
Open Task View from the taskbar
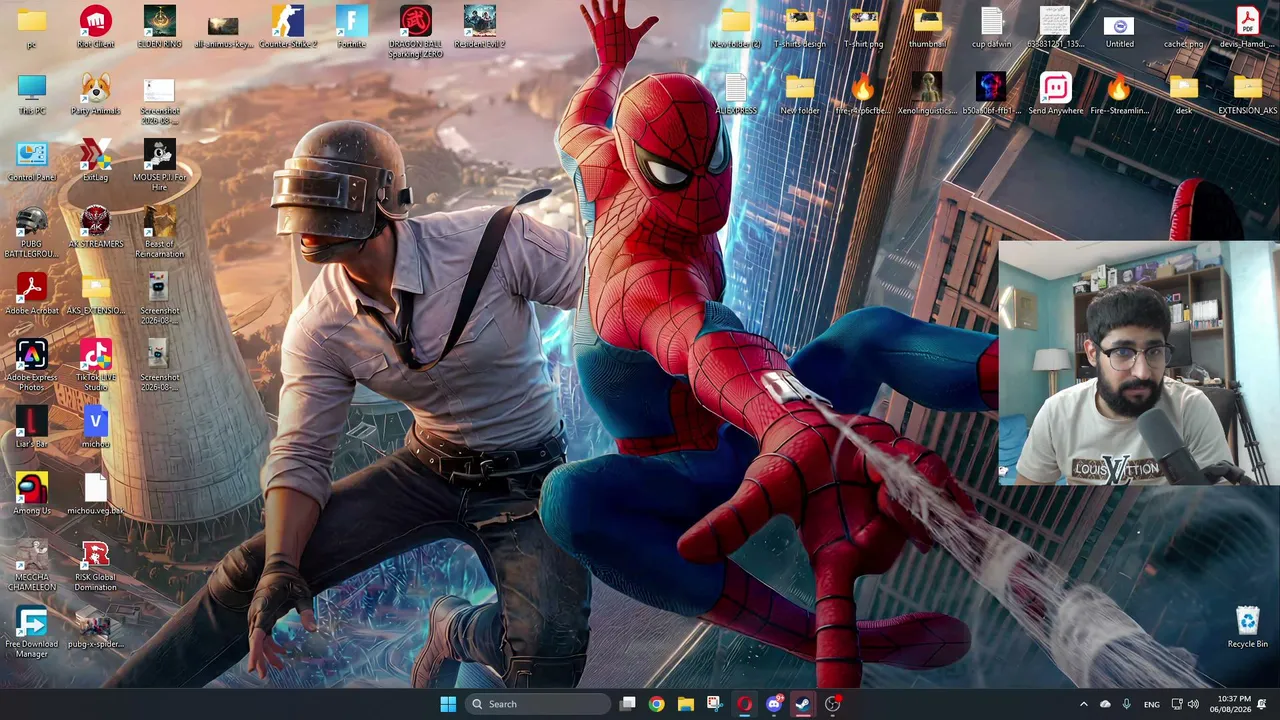click(x=627, y=704)
